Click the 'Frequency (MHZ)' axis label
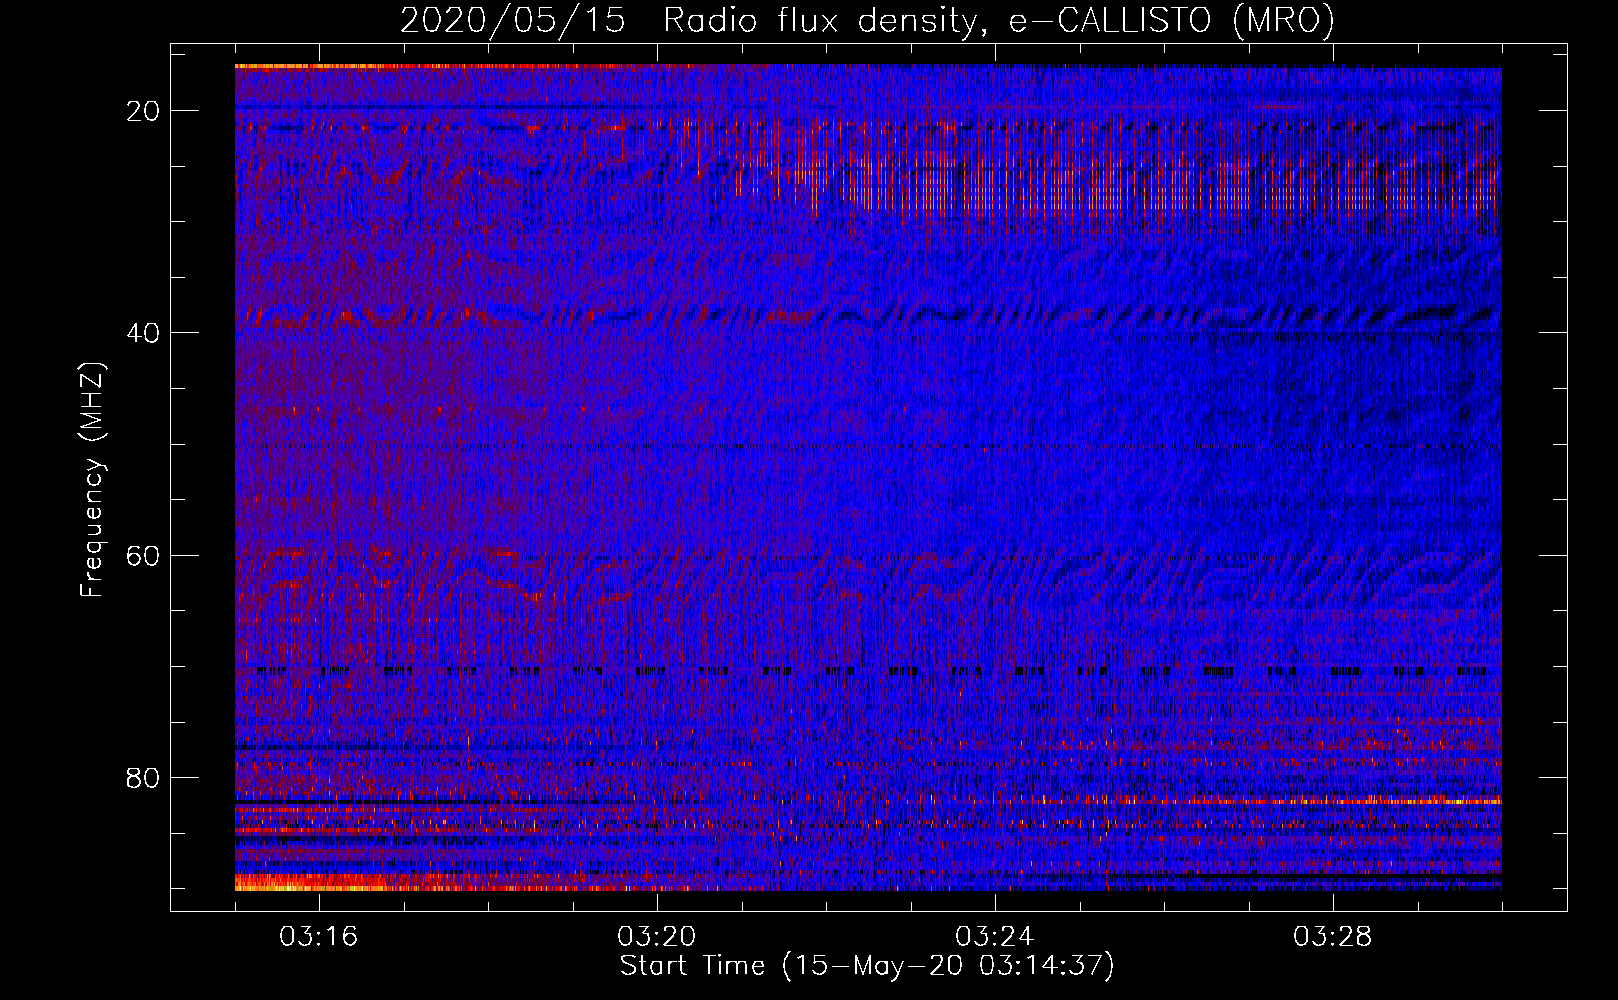1618x1000 pixels. [92, 480]
